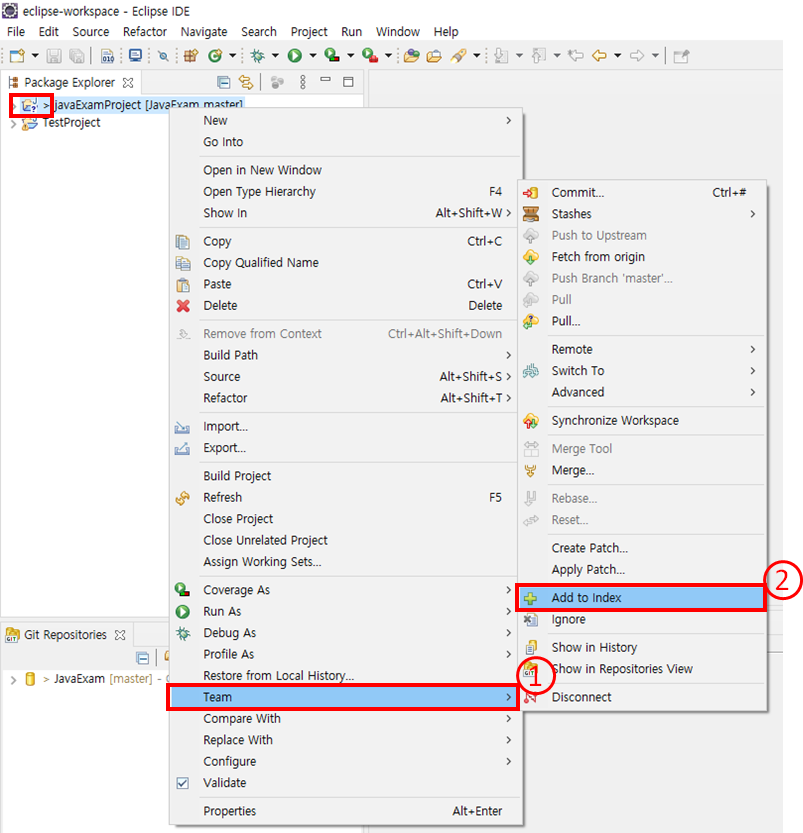Click the Back navigation arrow icon

click(599, 56)
